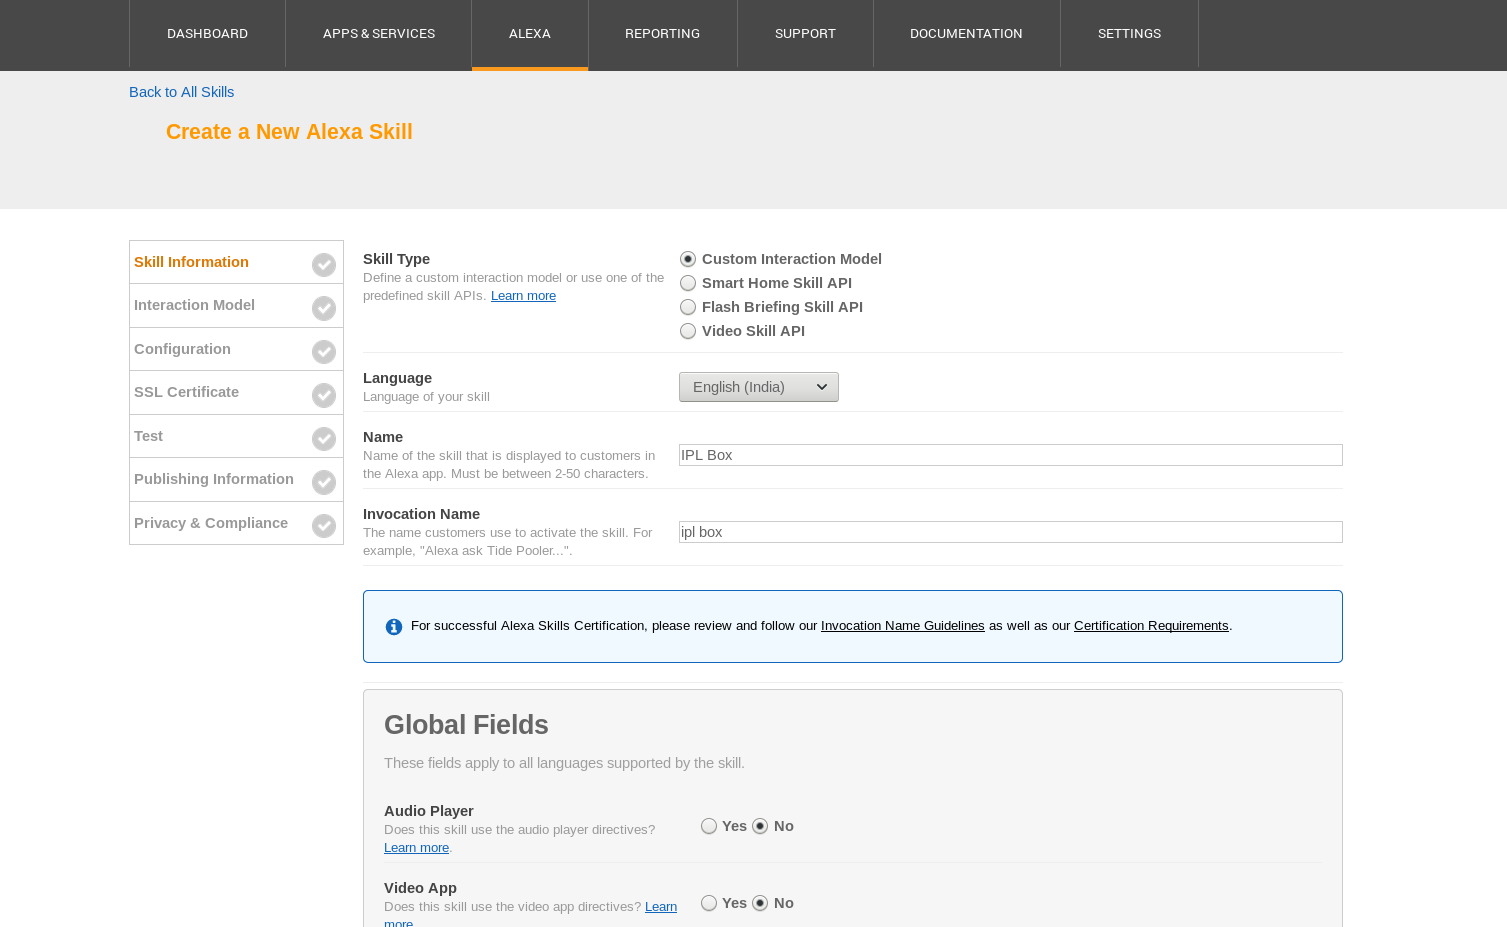Click the Invocation Name field containing ipl box
The height and width of the screenshot is (927, 1507).
pos(1010,532)
